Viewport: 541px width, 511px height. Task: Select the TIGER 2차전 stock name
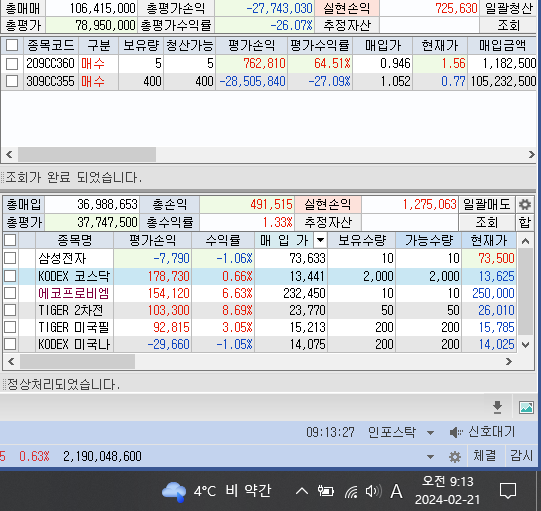(70, 310)
